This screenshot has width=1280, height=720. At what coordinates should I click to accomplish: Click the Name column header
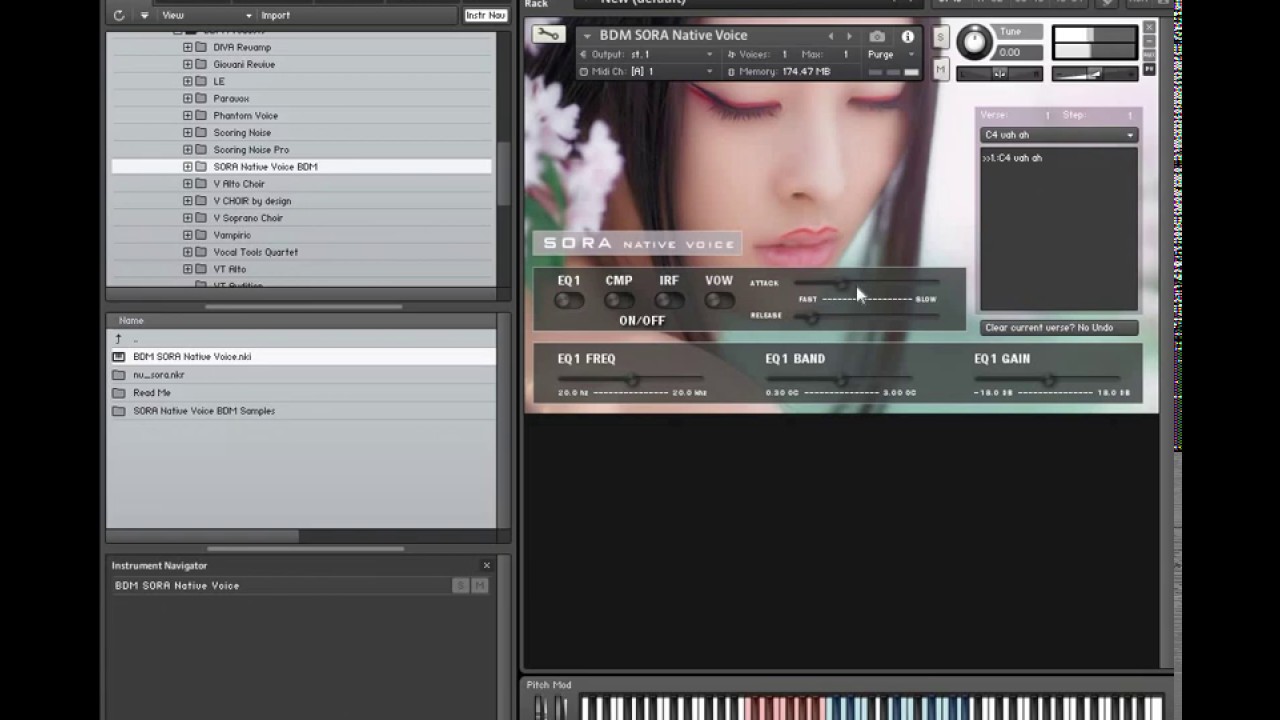click(131, 320)
